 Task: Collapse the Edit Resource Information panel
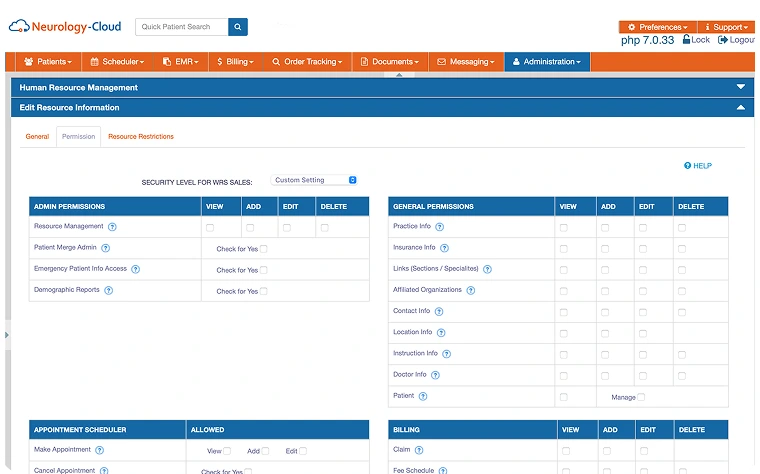coord(741,107)
